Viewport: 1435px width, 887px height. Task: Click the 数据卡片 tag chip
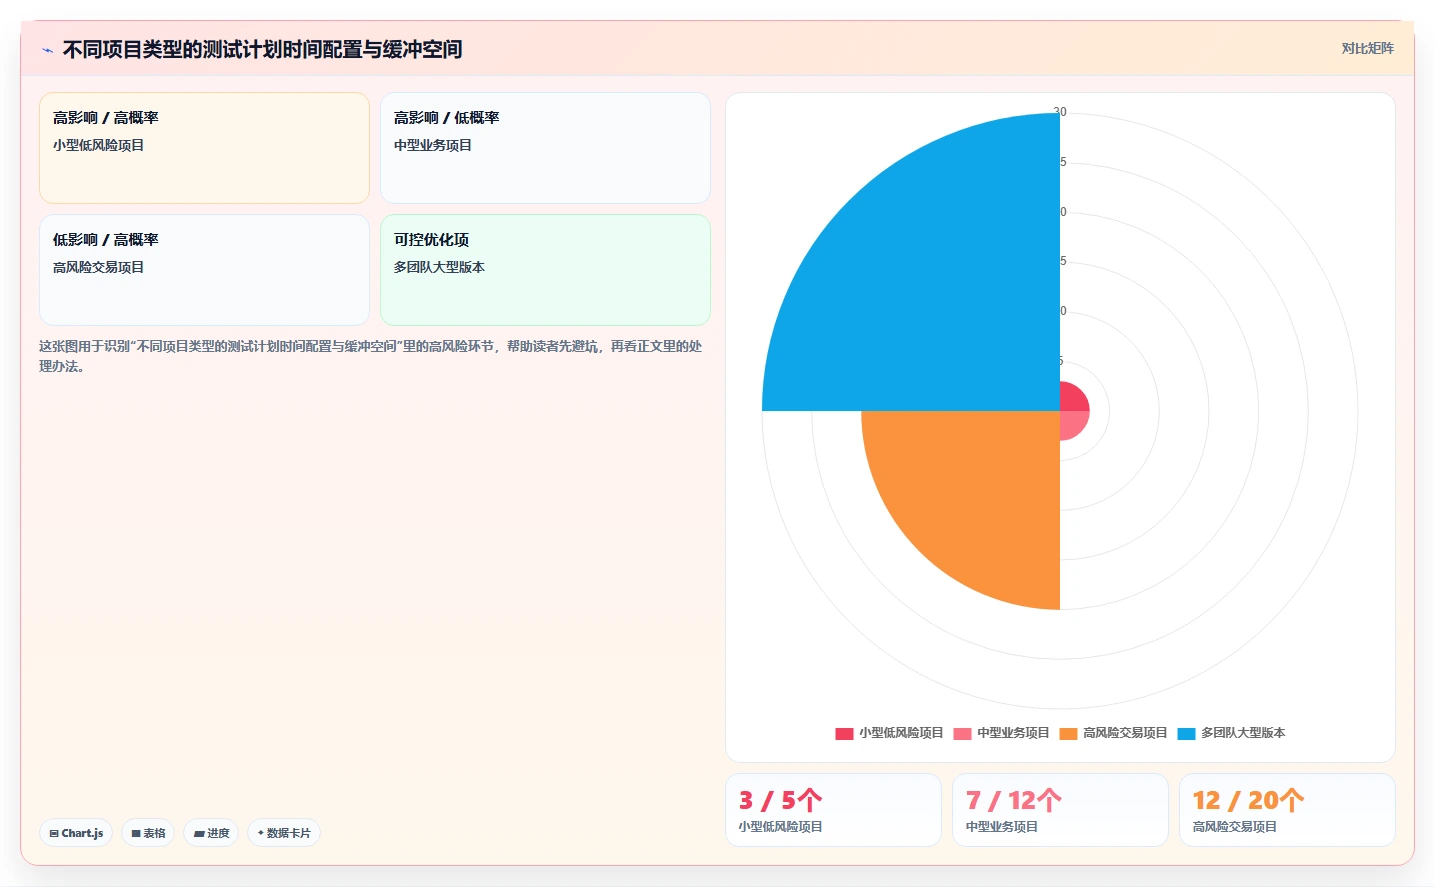[284, 833]
